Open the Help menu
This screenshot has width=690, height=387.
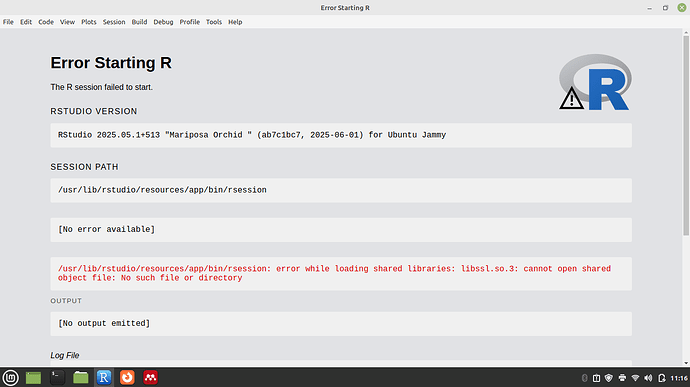(x=235, y=22)
